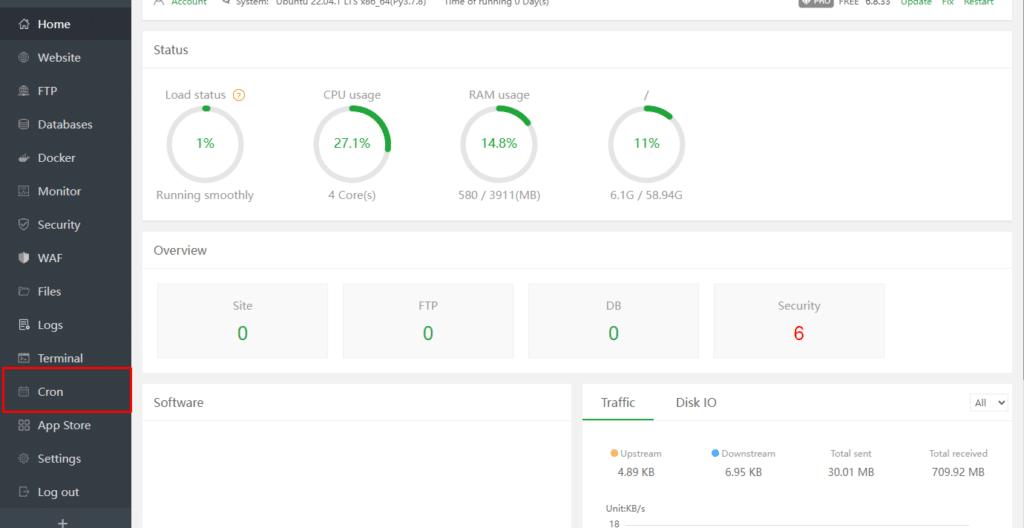The height and width of the screenshot is (528, 1024).
Task: Open the Monitor menu item
Action: coord(59,191)
